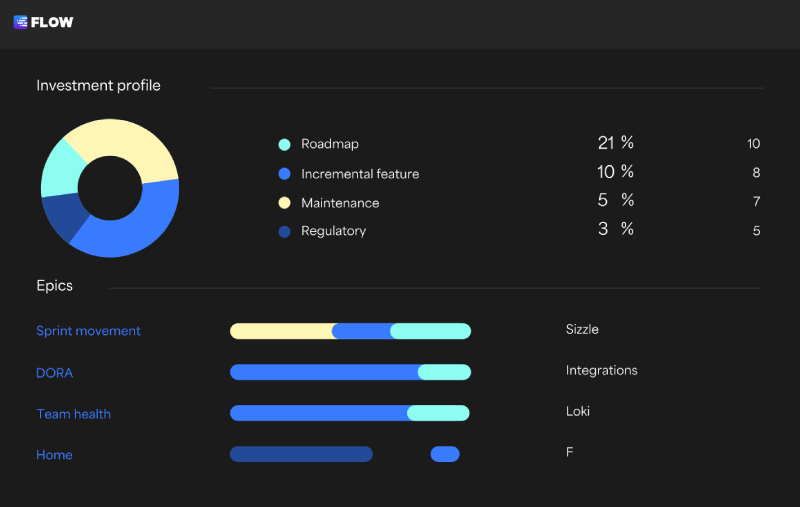Open the DORA epic link
800x507 pixels.
[x=55, y=373]
